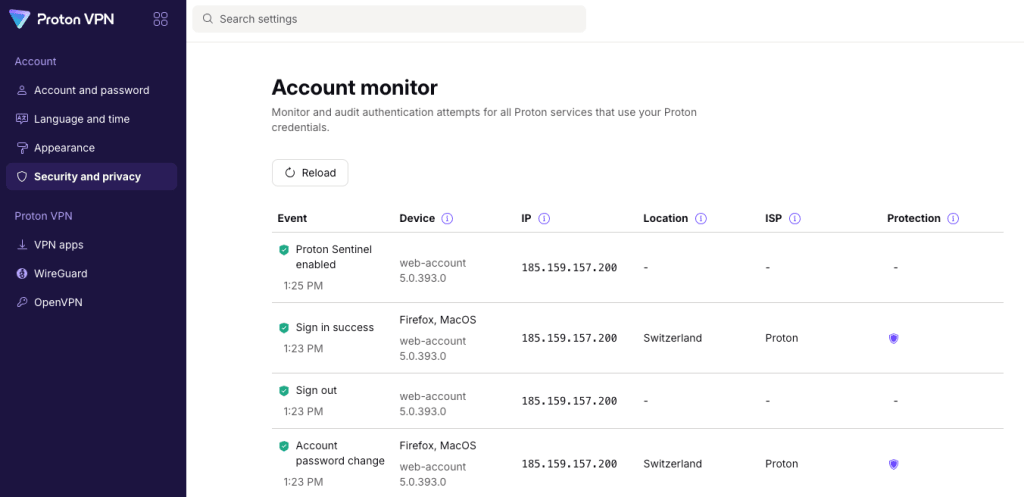Image resolution: width=1024 pixels, height=497 pixels.
Task: Show info for the ISP column
Action: point(795,219)
